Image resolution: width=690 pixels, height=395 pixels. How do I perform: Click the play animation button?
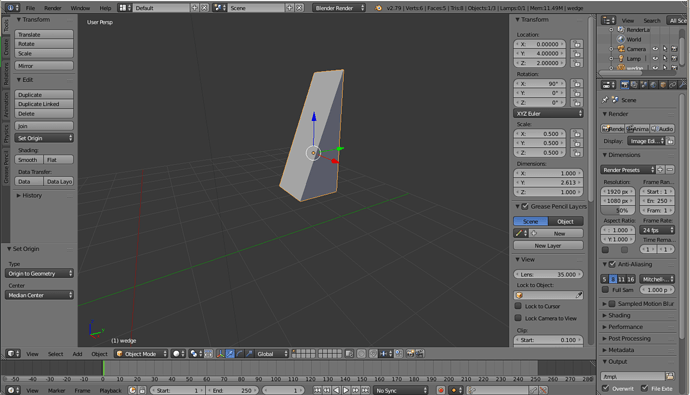tap(346, 390)
